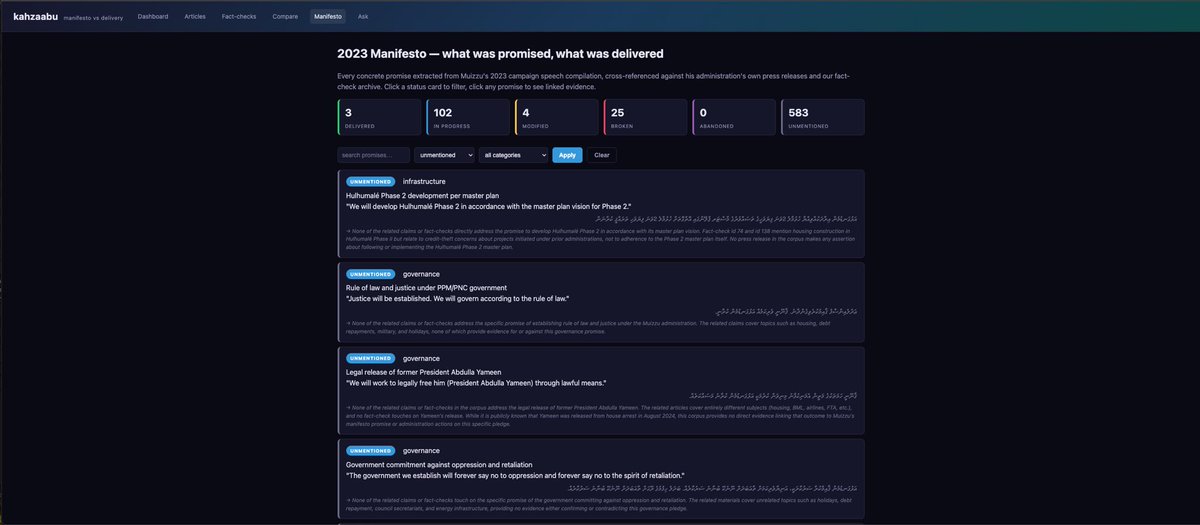The height and width of the screenshot is (525, 1200).
Task: Open the Rule of law and justice promise
Action: tap(601, 303)
